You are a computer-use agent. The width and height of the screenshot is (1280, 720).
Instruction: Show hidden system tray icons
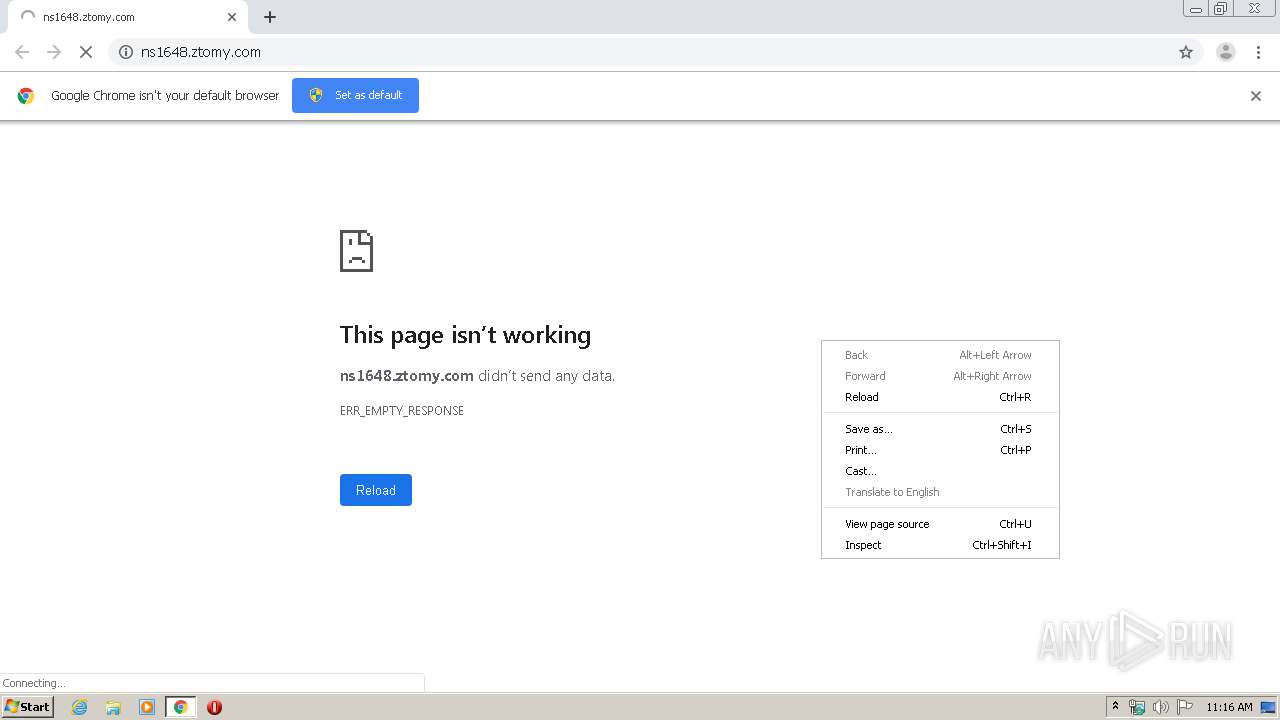coord(1115,707)
